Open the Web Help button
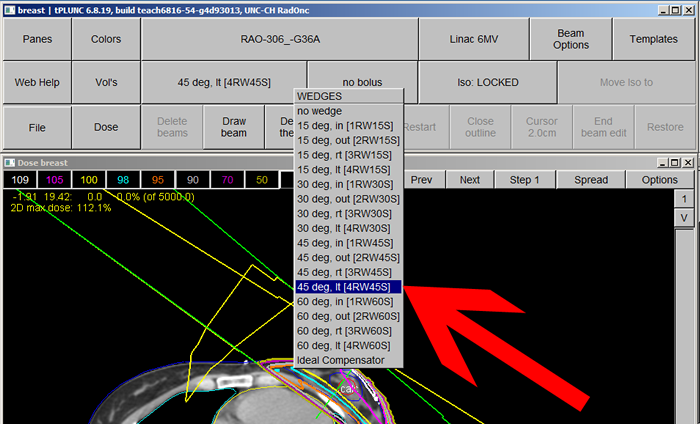This screenshot has height=424, width=700. [x=36, y=82]
